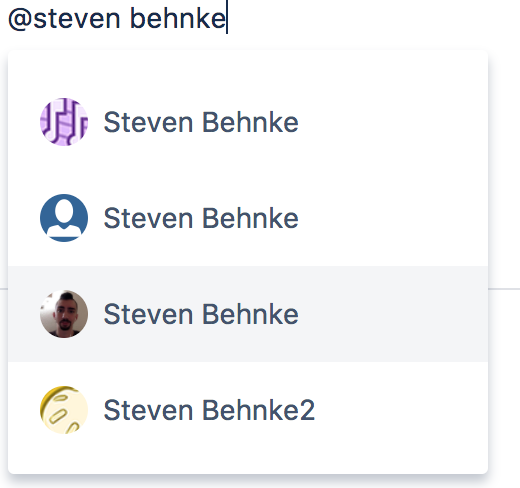This screenshot has height=488, width=520.
Task: Click the purple patterned avatar icon
Action: [x=64, y=122]
